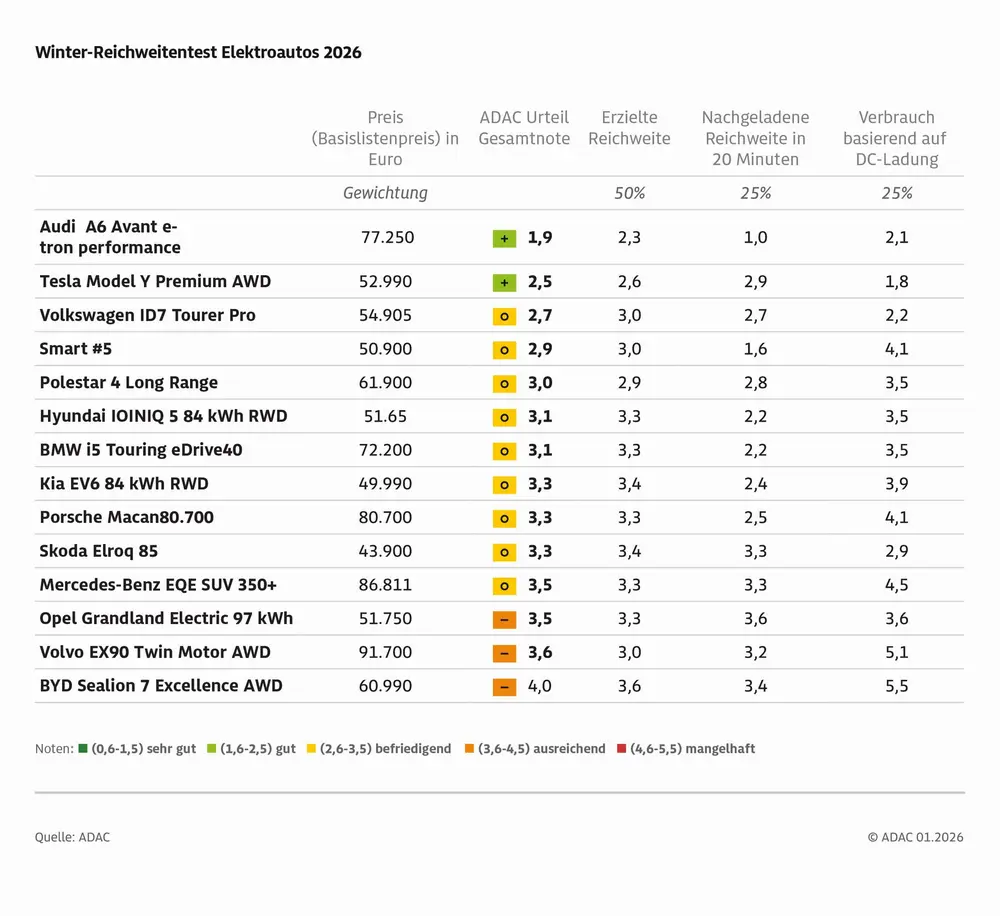
Task: Click the green plus rating icon for Audi A6 Avant
Action: [504, 238]
